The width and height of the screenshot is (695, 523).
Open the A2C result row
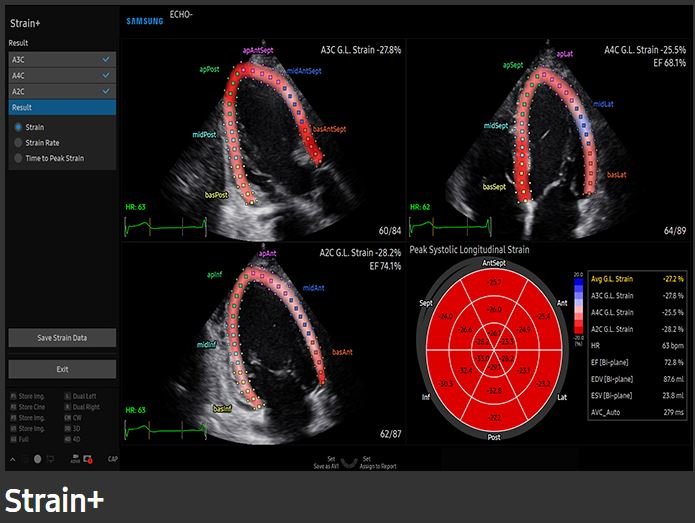tap(62, 91)
